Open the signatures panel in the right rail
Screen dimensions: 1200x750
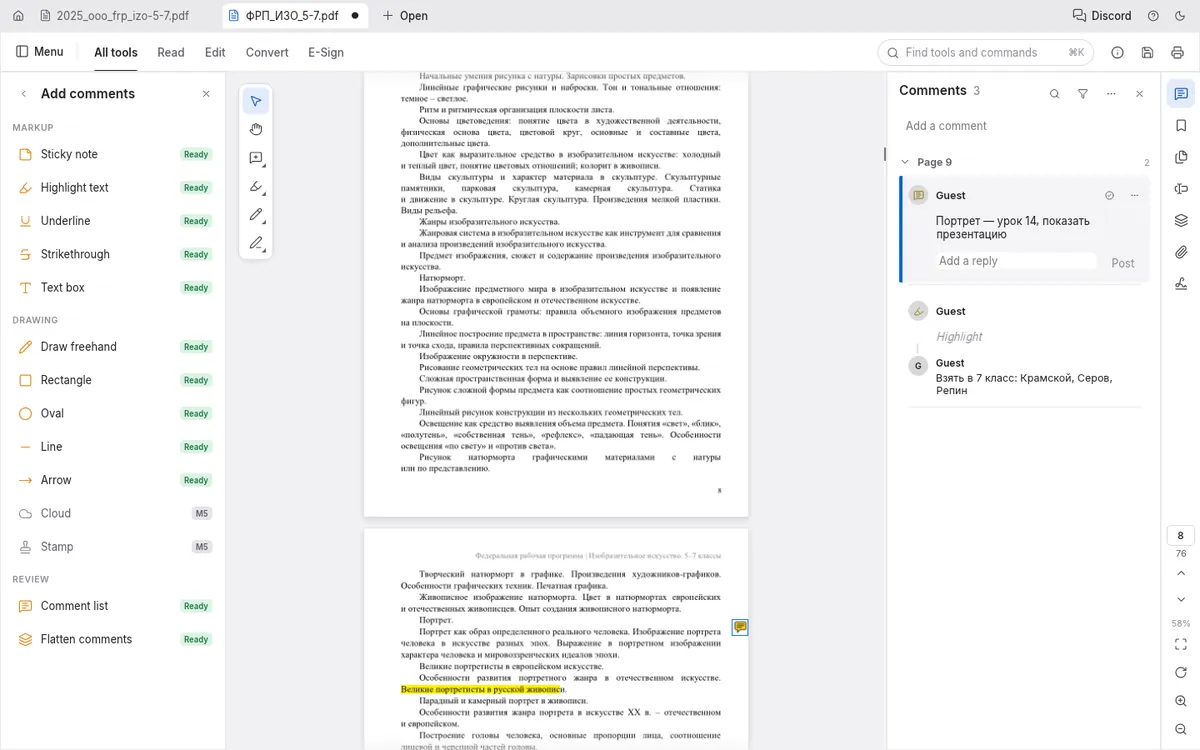(1181, 283)
